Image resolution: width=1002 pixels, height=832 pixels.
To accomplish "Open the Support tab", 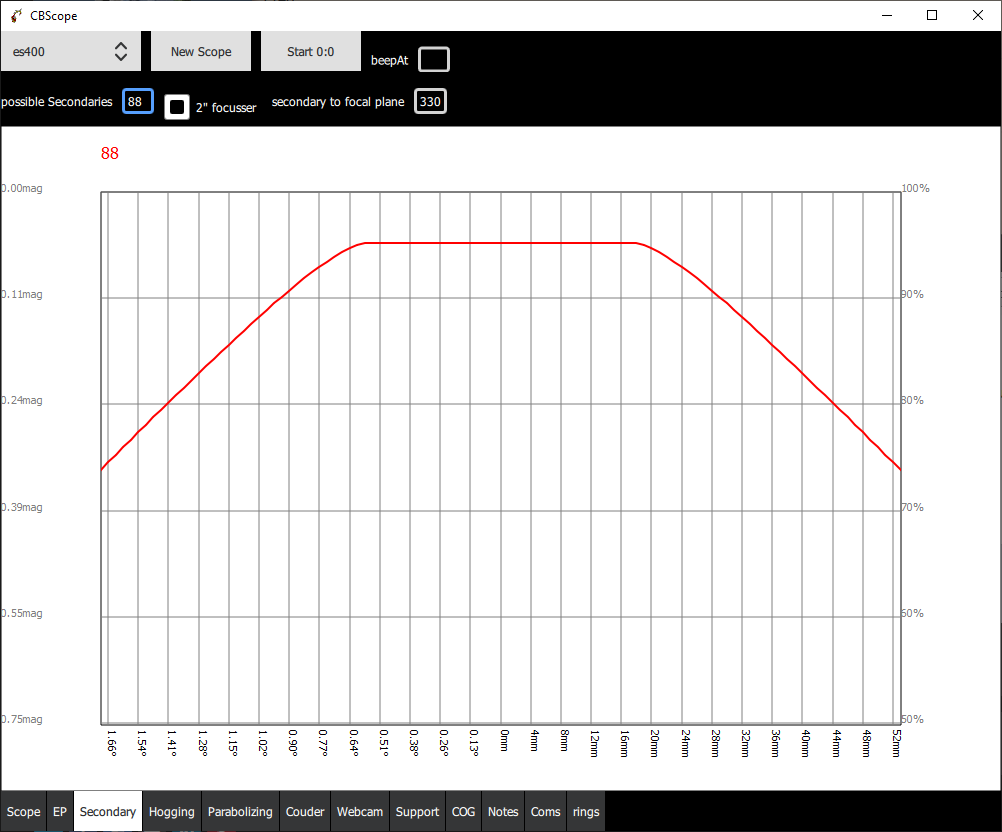I will click(417, 812).
